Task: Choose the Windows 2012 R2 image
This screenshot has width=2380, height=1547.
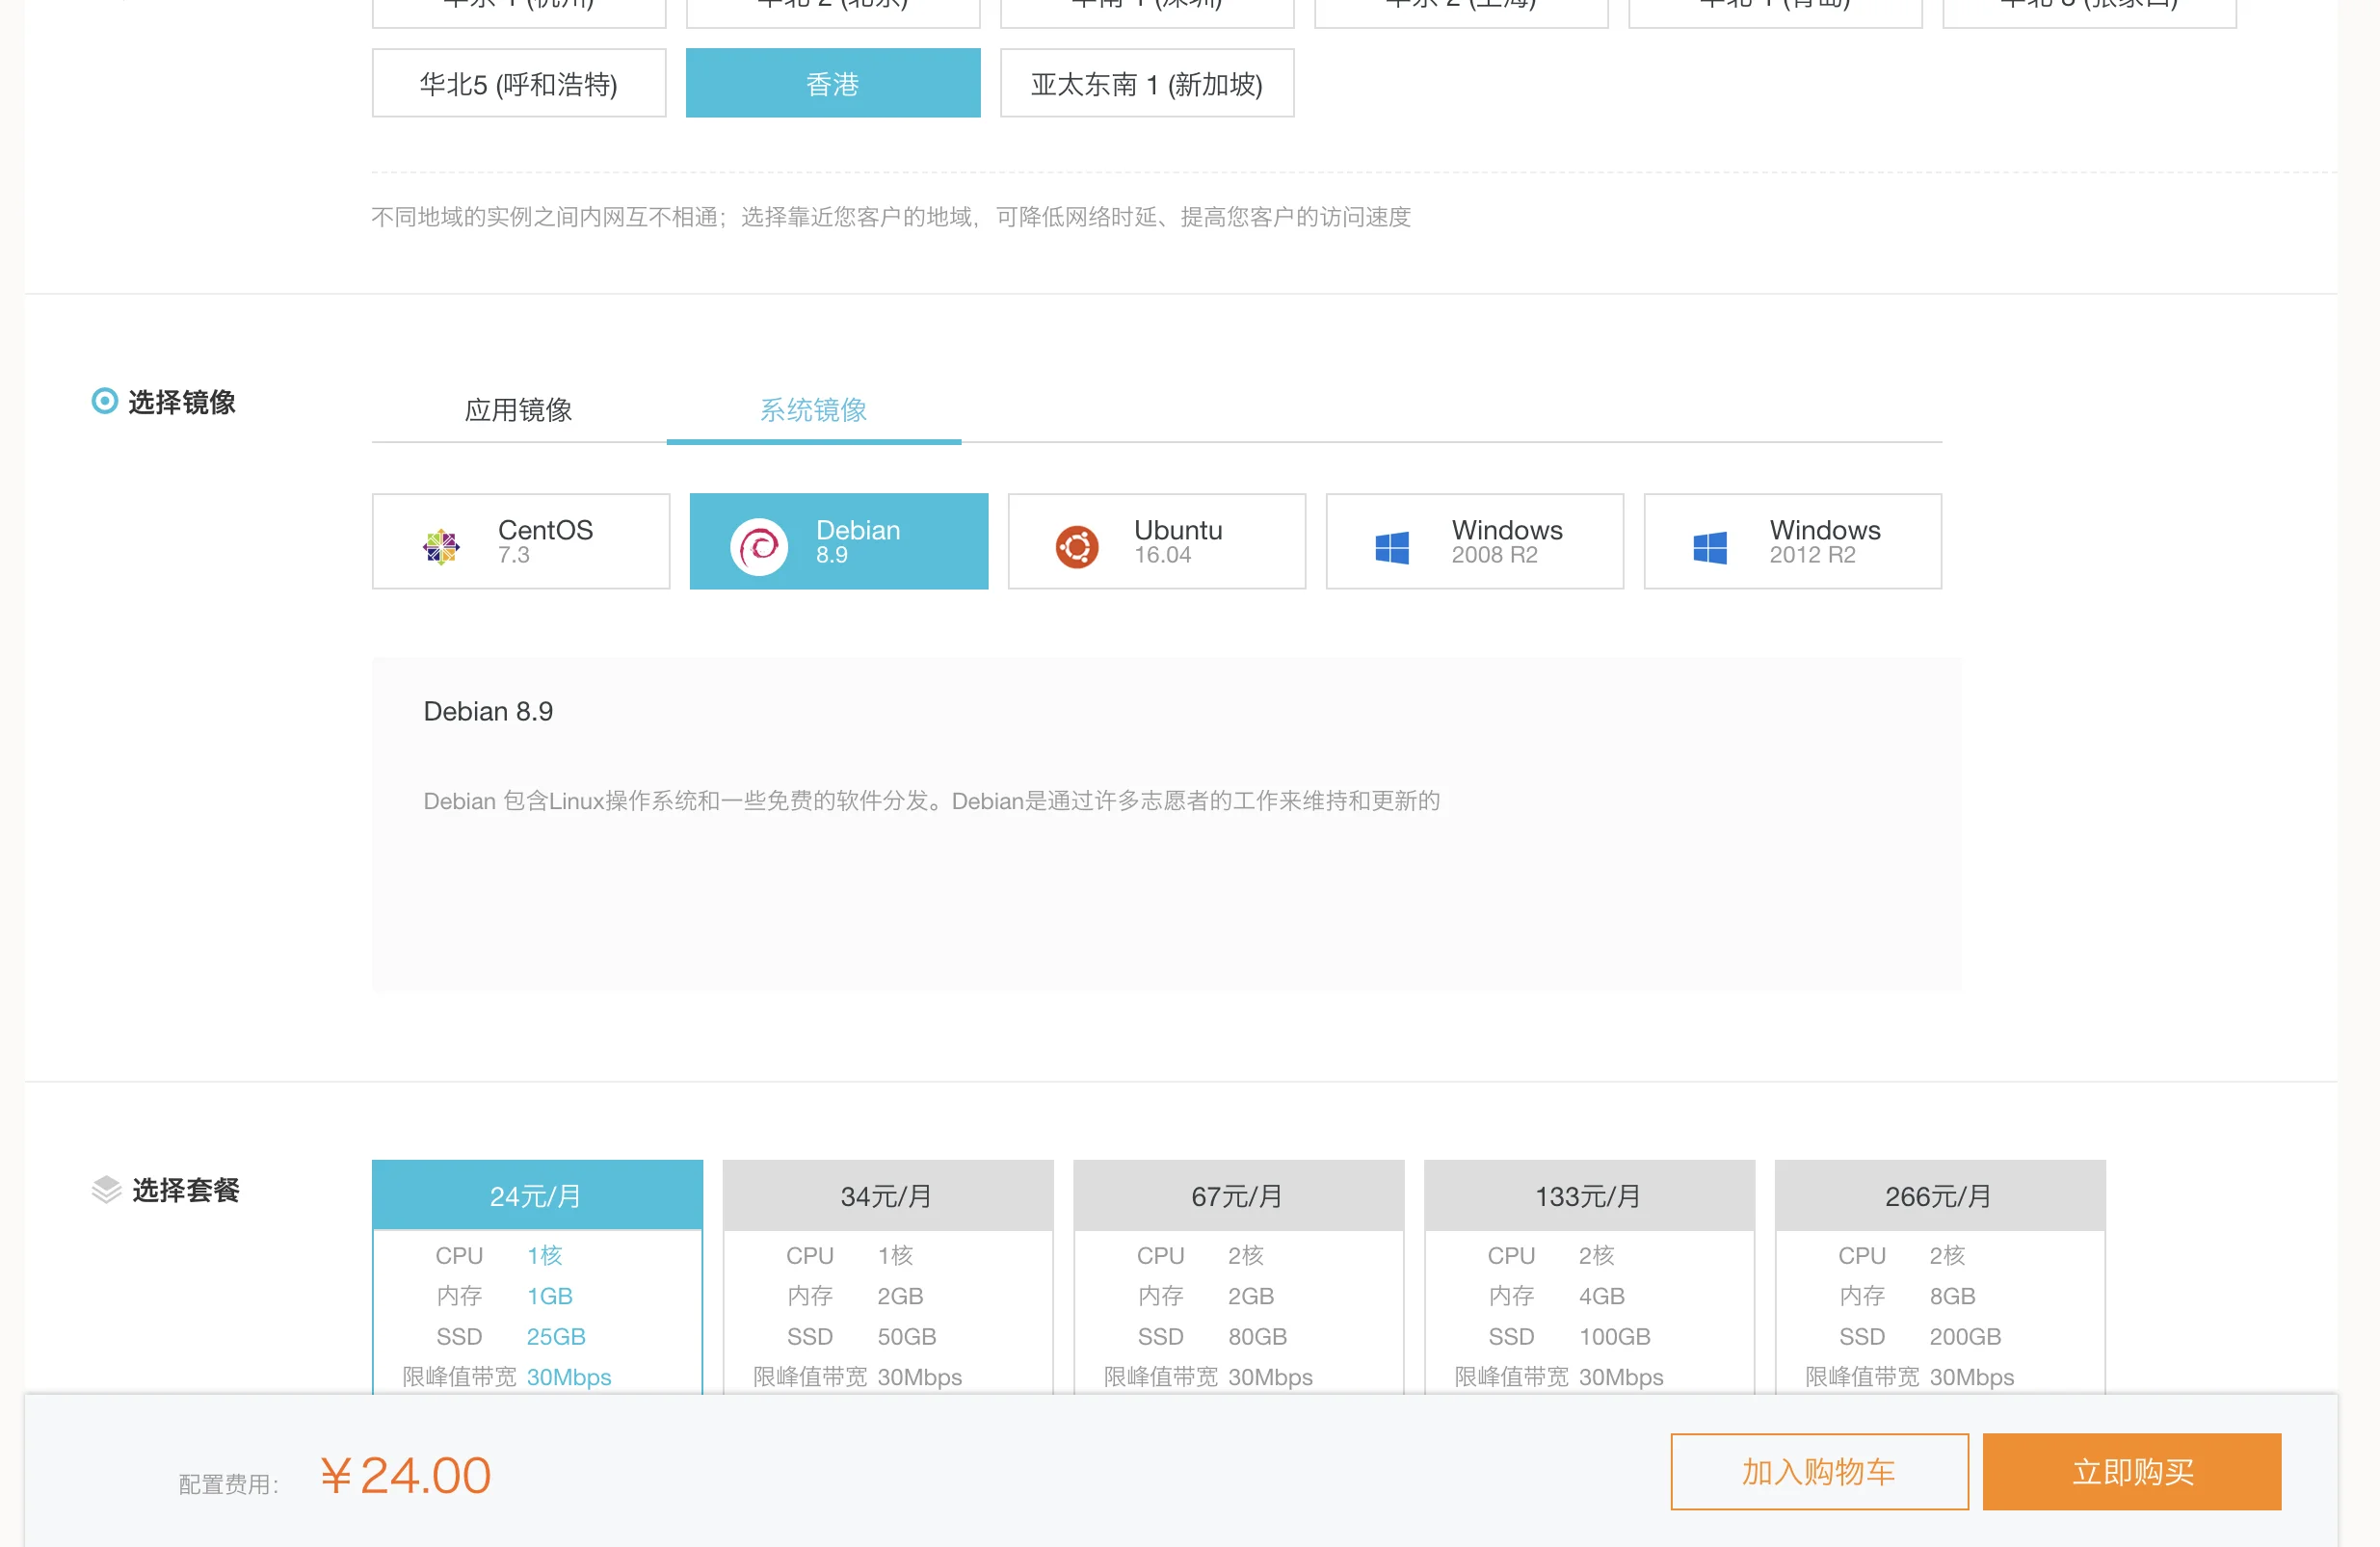Action: [x=1793, y=541]
